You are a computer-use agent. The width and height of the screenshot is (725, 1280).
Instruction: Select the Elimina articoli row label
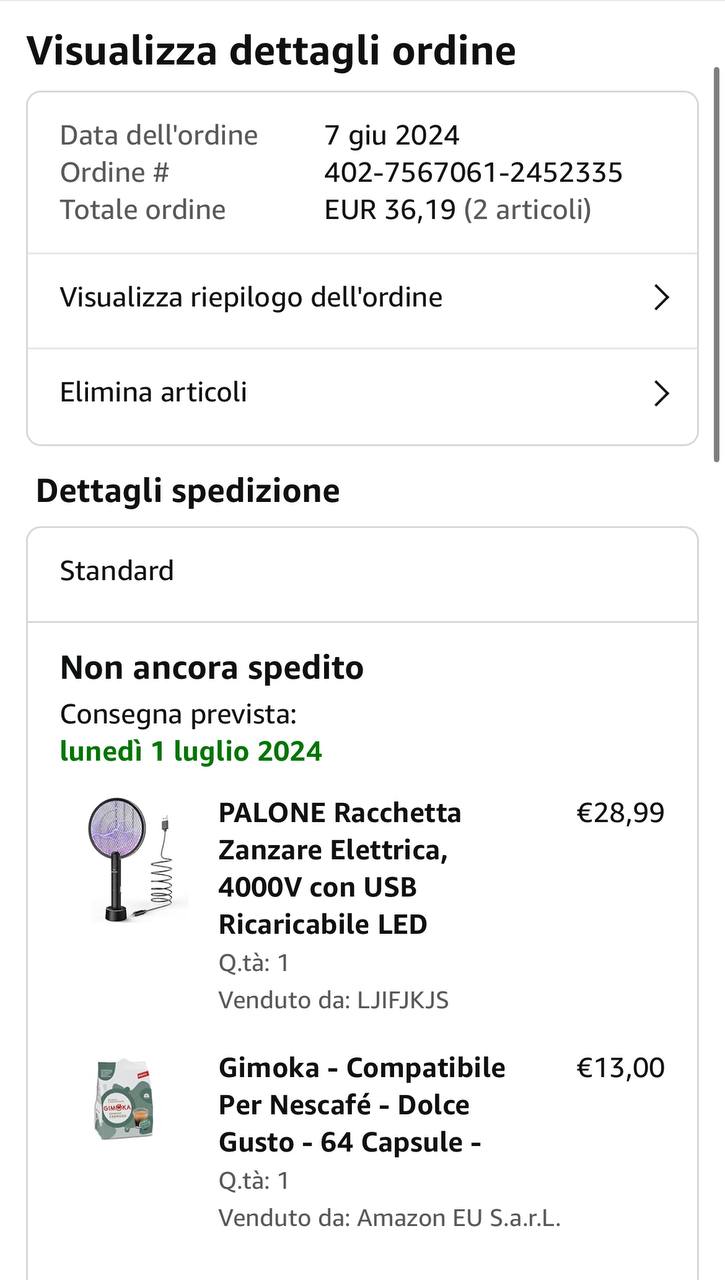tap(153, 392)
